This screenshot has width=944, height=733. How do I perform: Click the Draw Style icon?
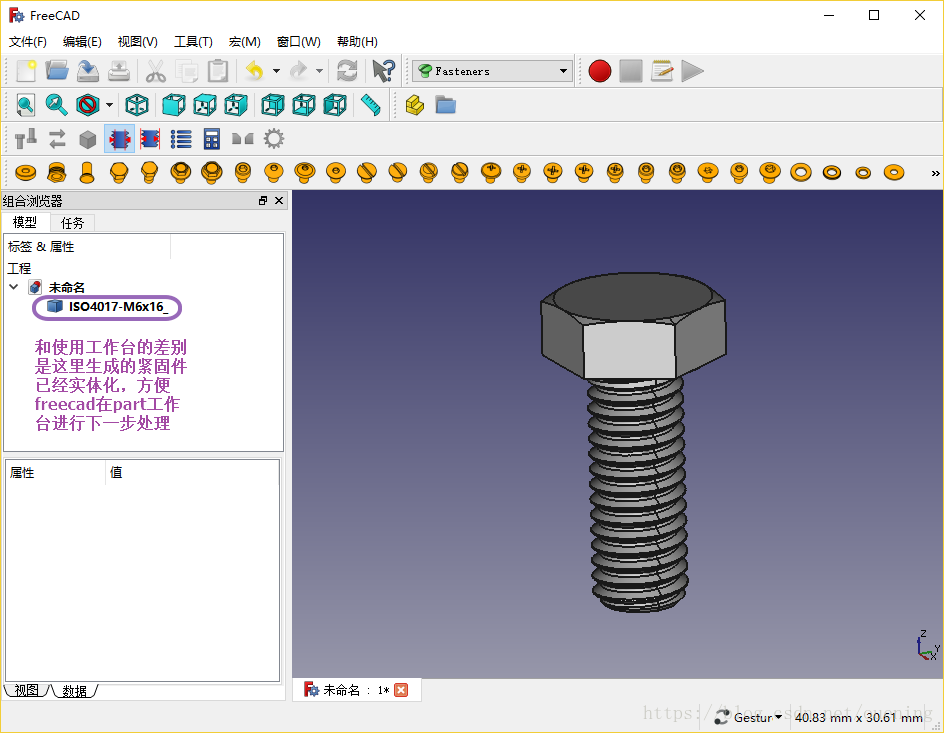pos(88,105)
